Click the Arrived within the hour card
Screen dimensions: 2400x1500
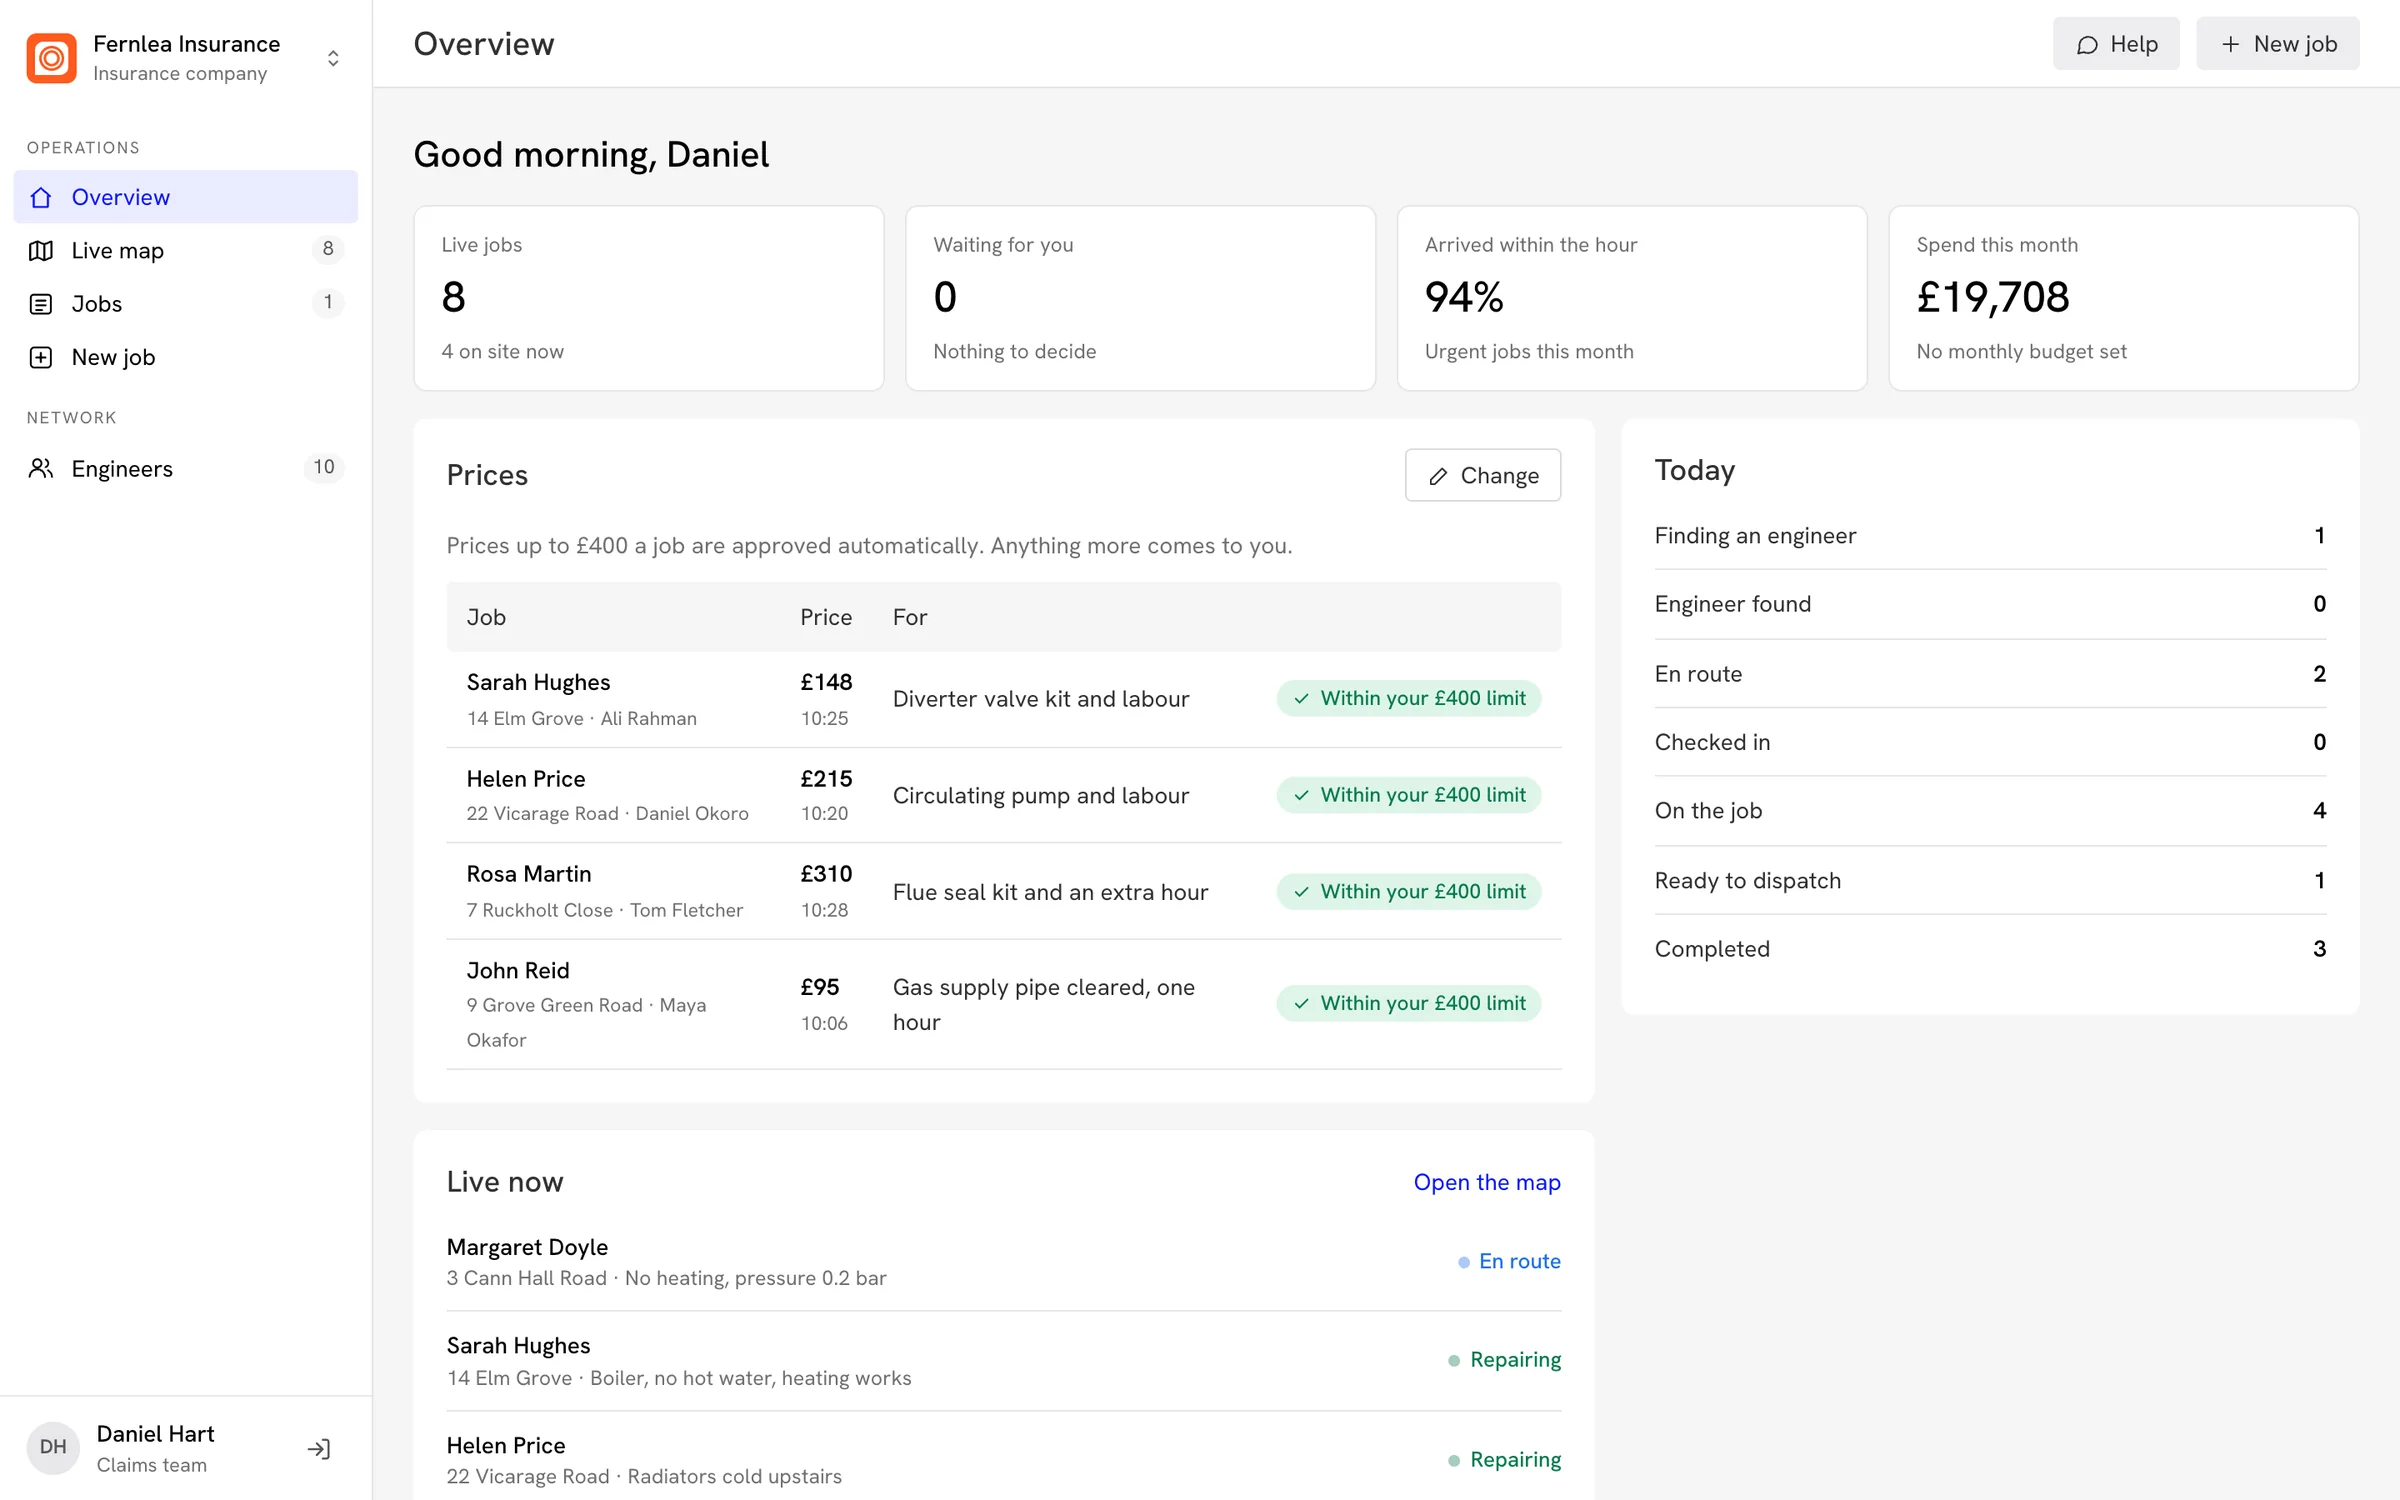click(x=1632, y=298)
